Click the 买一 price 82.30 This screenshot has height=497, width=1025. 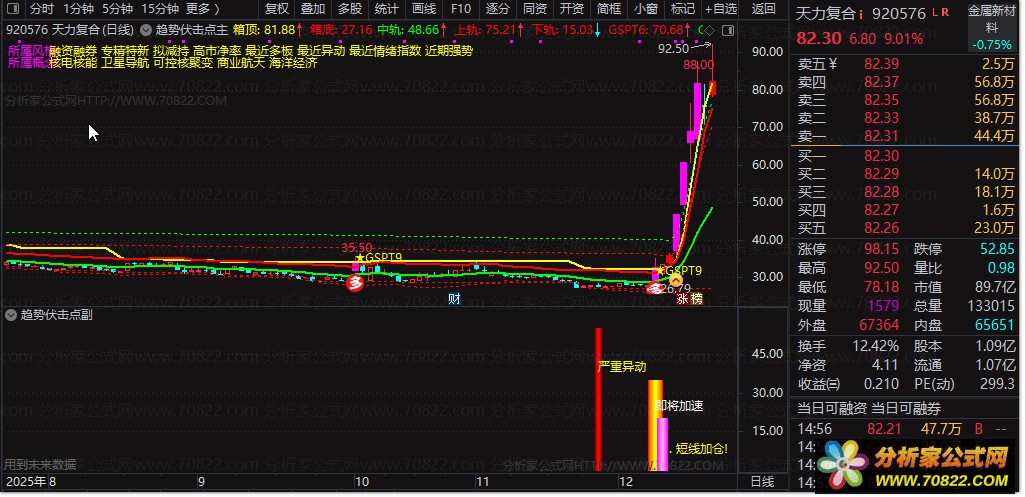coord(881,156)
